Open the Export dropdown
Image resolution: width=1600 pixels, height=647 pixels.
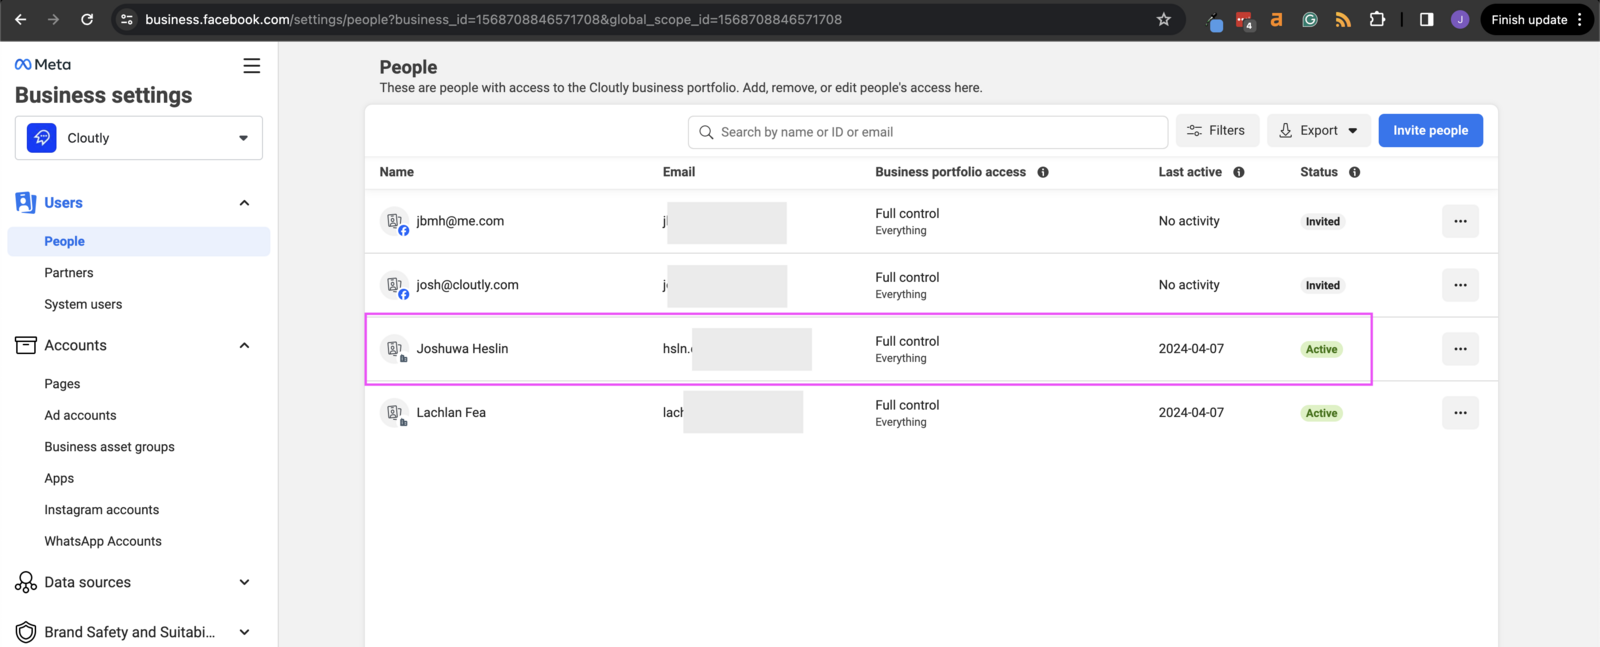pyautogui.click(x=1318, y=131)
